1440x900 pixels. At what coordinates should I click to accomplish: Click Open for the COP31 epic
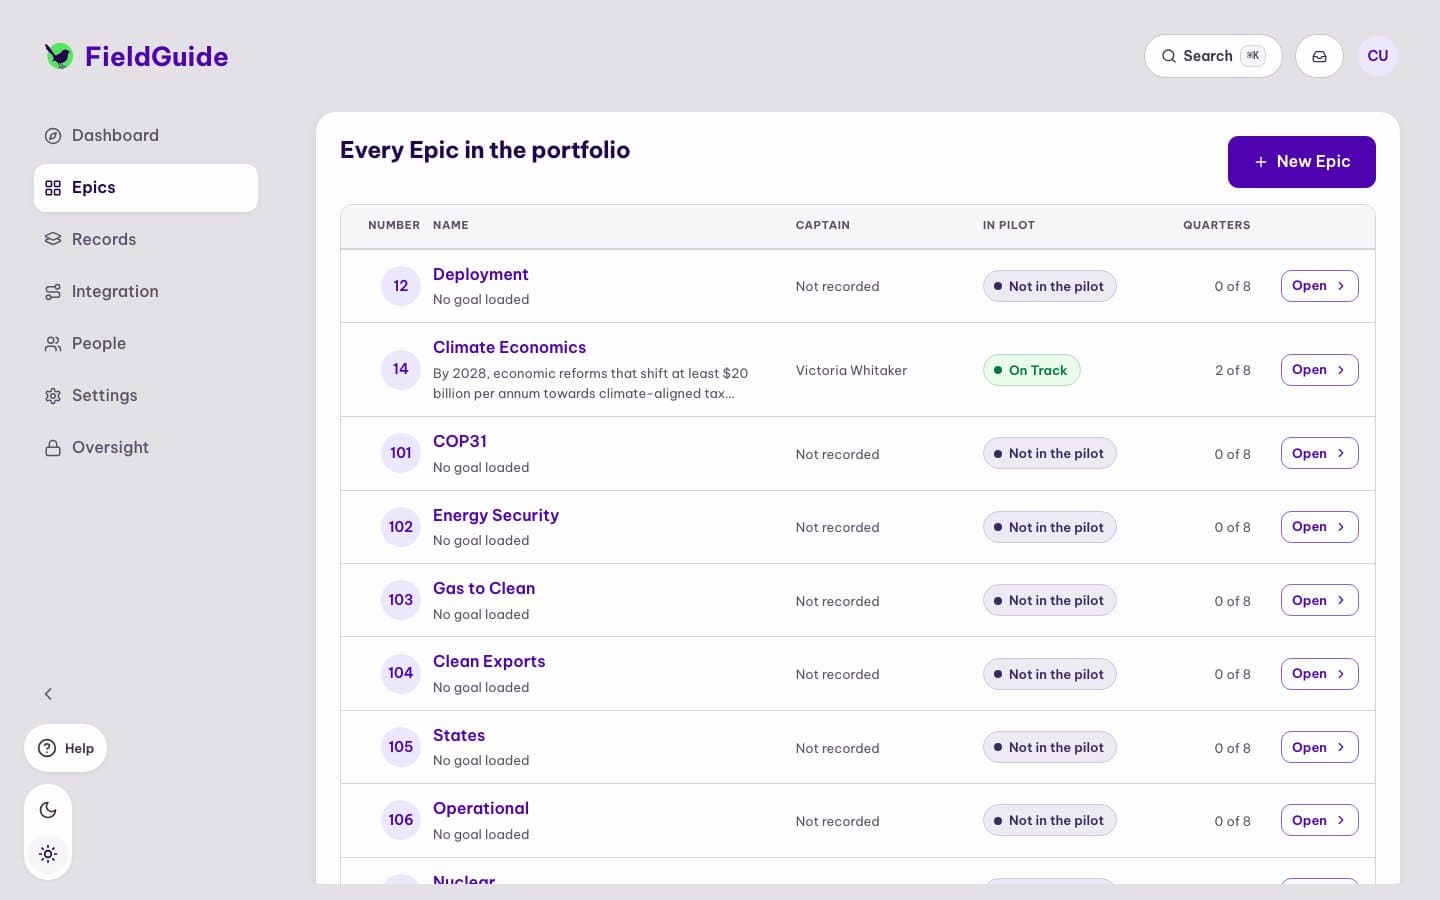[1319, 453]
